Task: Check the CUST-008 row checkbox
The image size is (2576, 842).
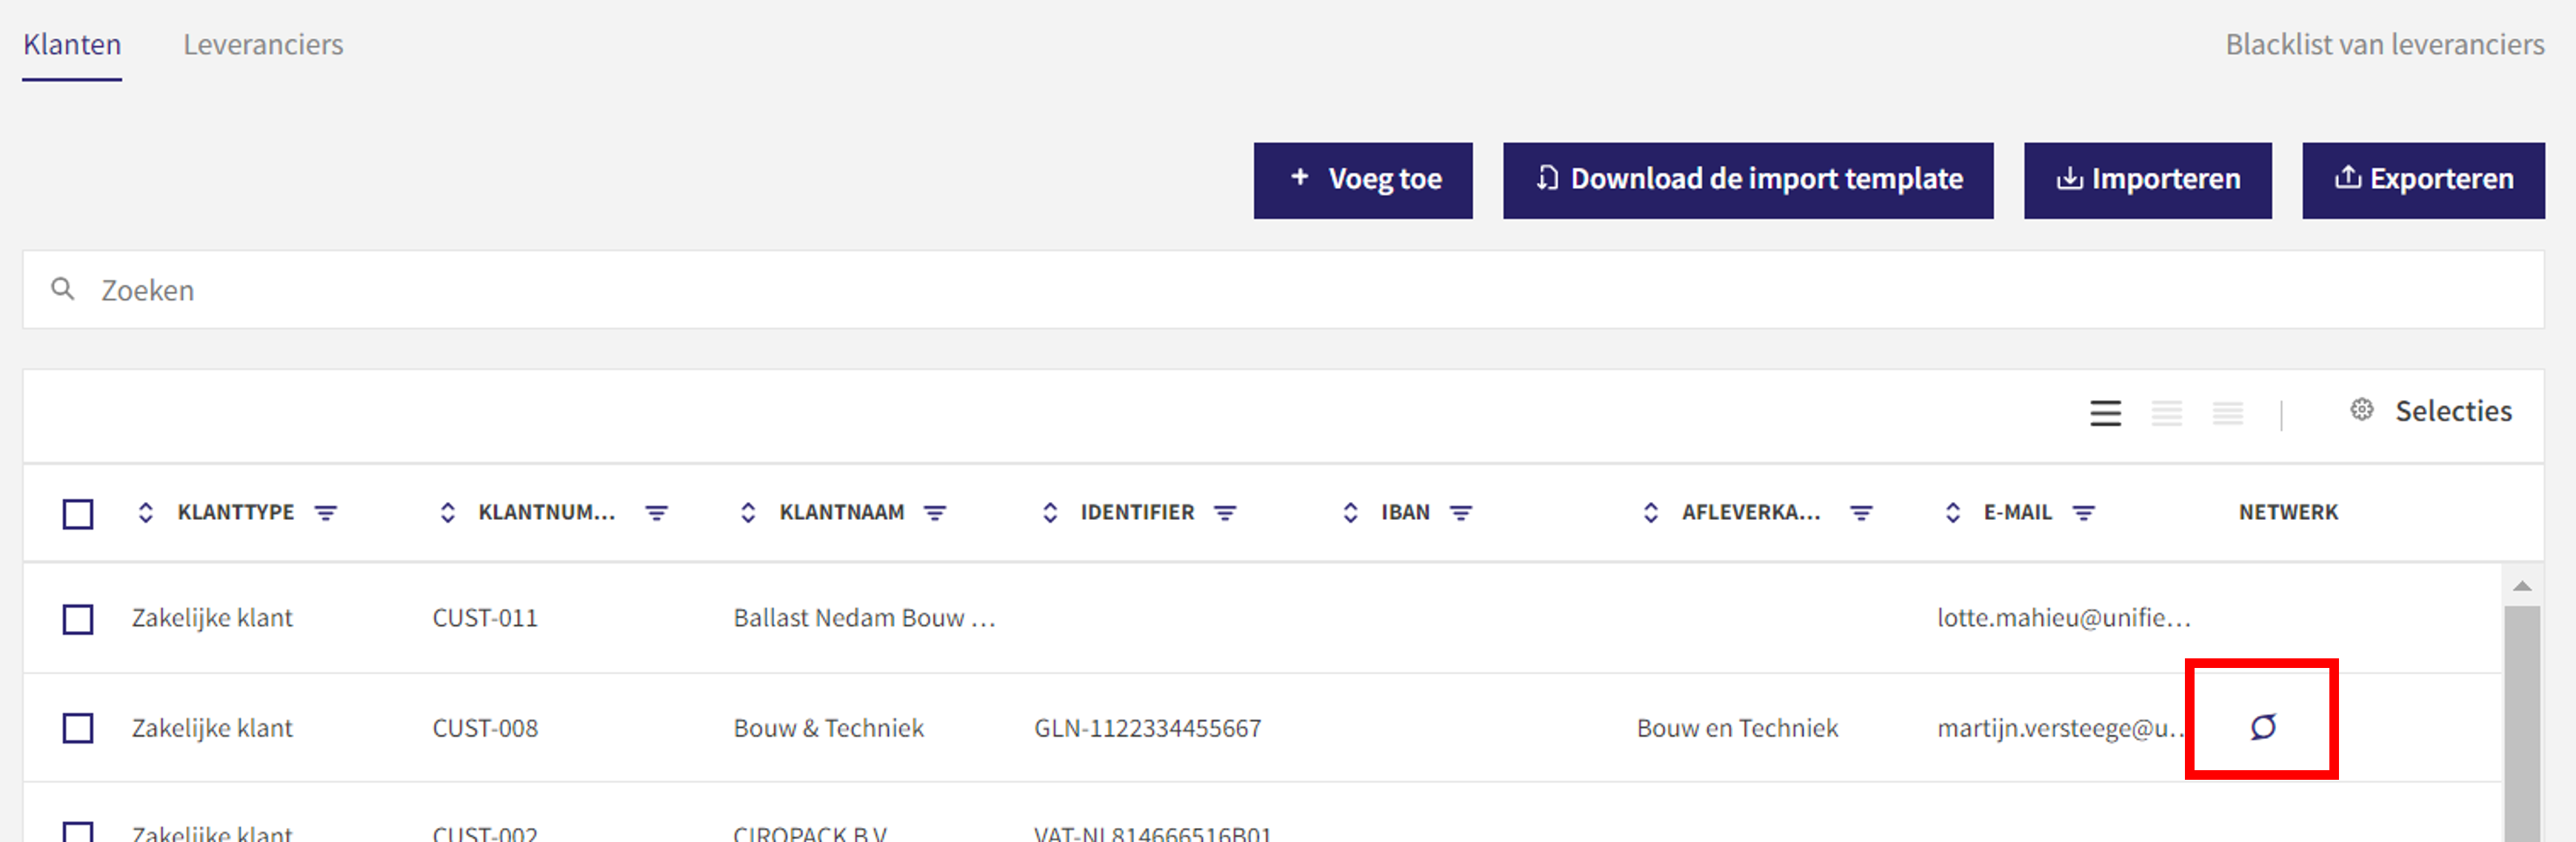Action: 78,728
